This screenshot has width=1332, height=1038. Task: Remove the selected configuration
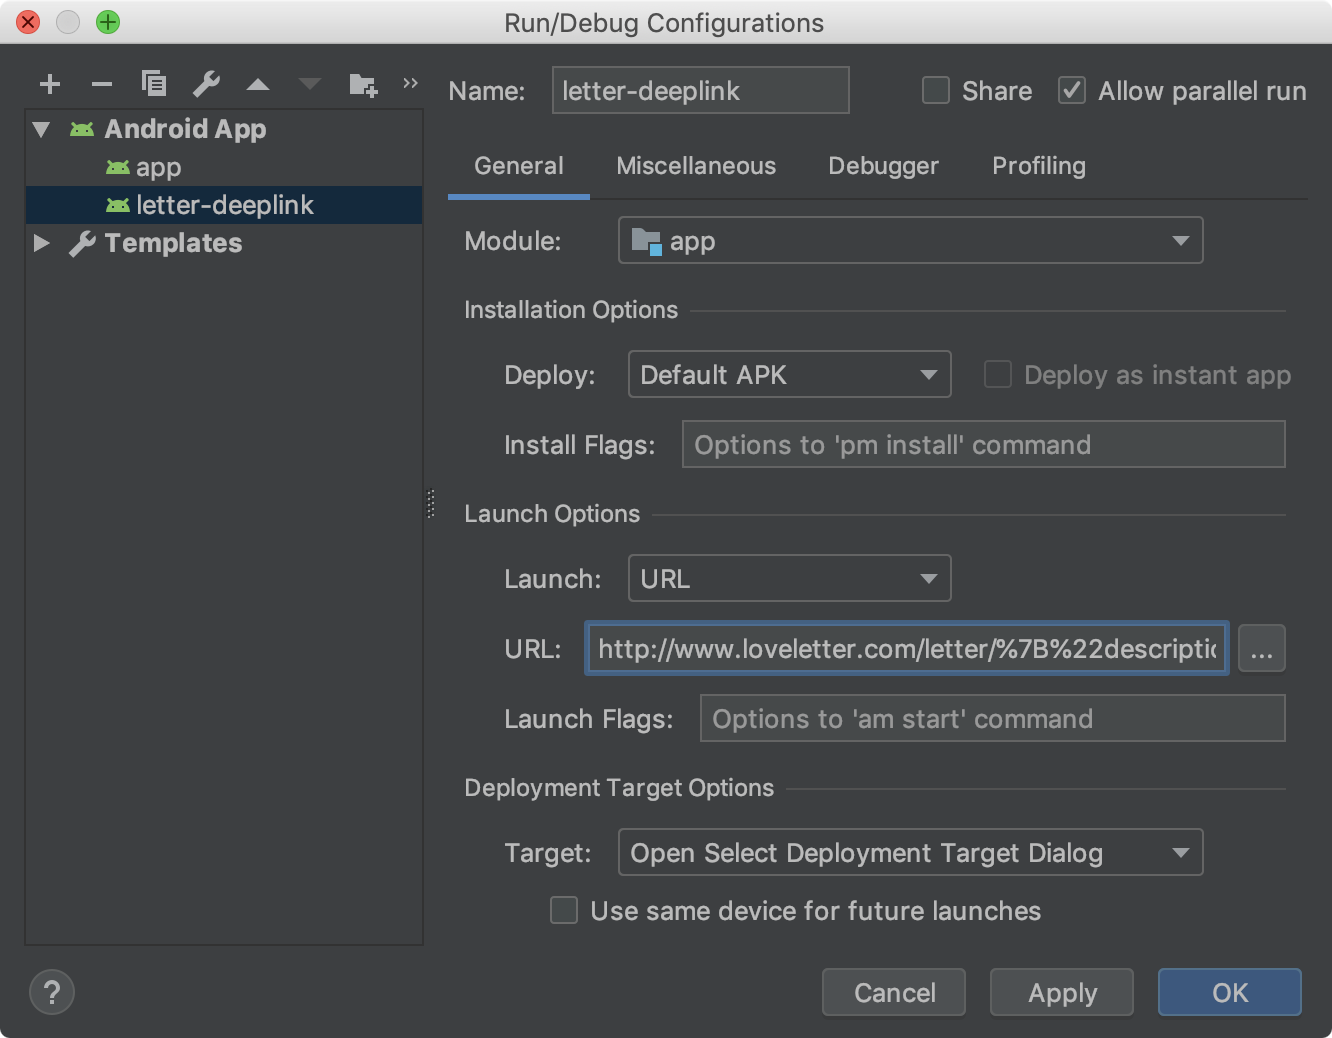(x=102, y=84)
